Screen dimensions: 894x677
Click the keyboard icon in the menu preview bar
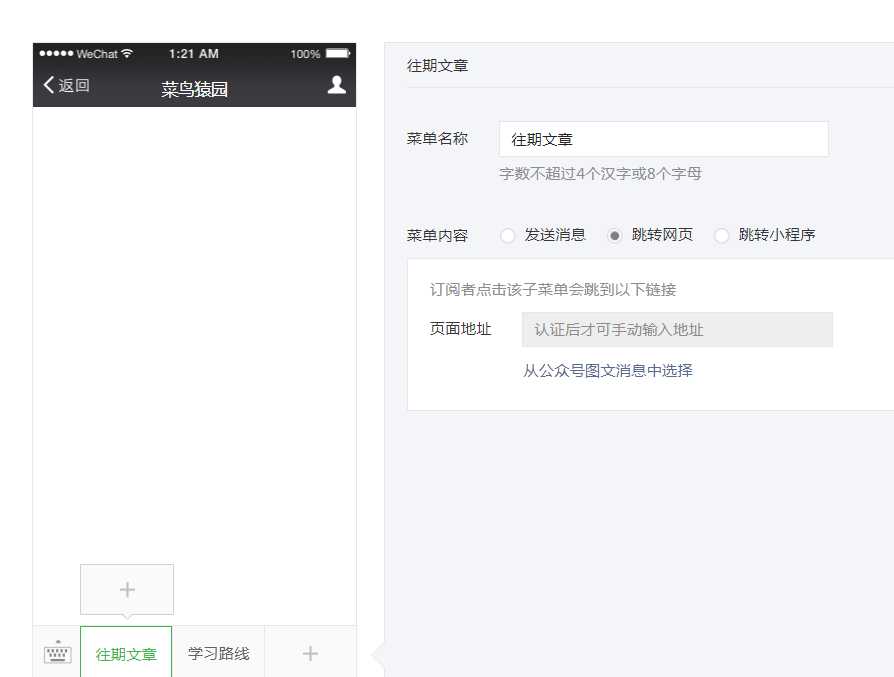click(x=57, y=652)
